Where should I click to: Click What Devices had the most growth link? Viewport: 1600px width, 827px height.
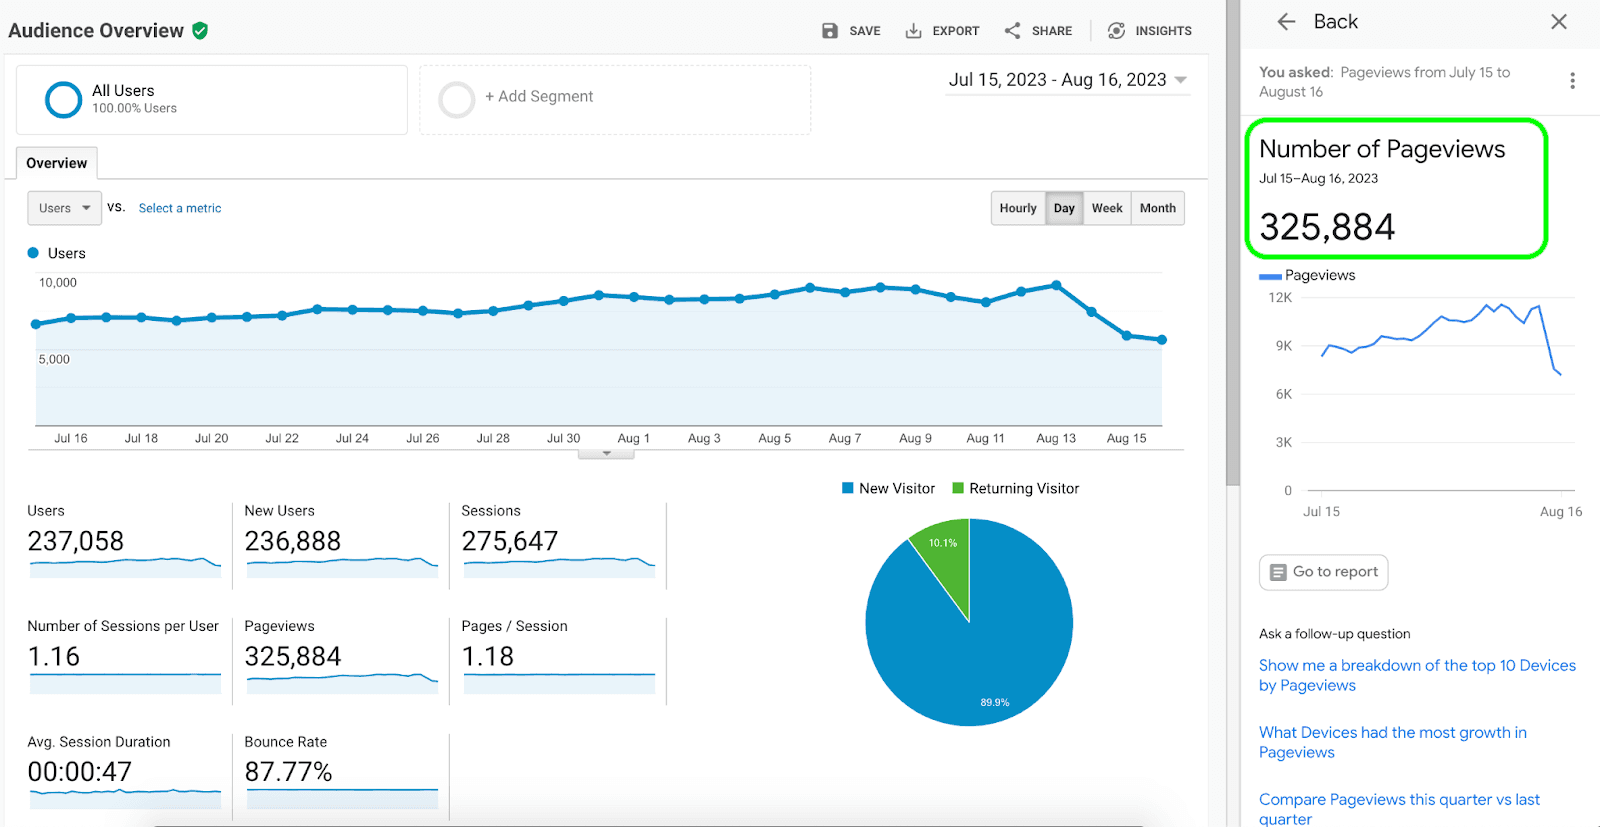click(1393, 742)
